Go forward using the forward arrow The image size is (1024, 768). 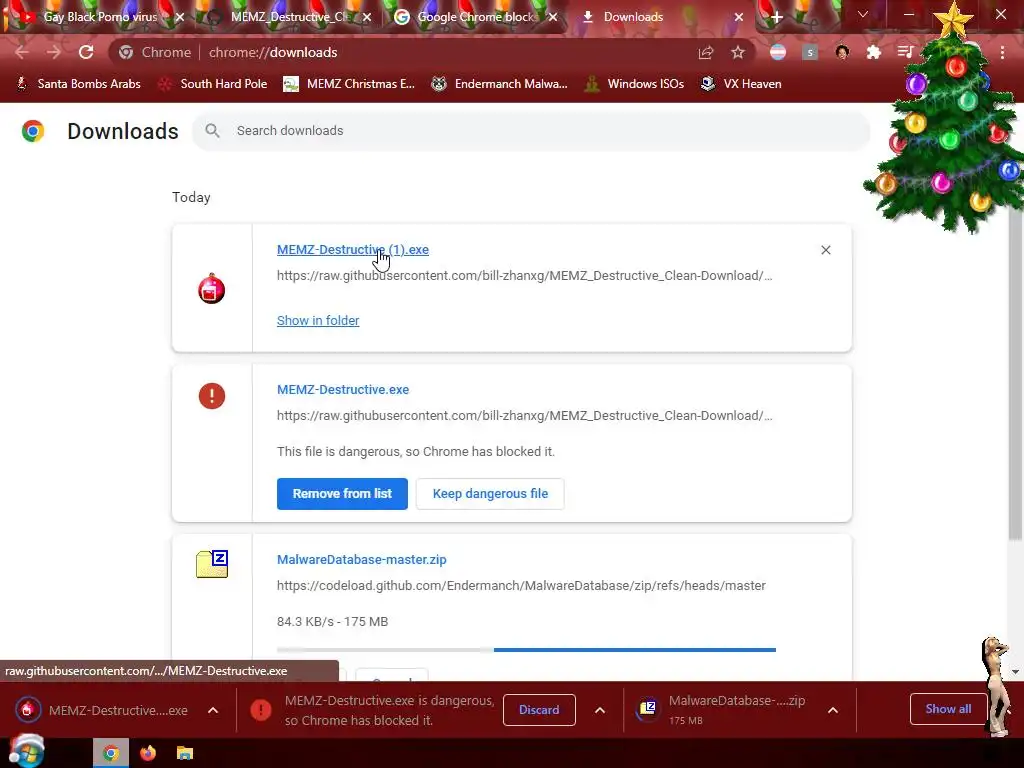54,52
